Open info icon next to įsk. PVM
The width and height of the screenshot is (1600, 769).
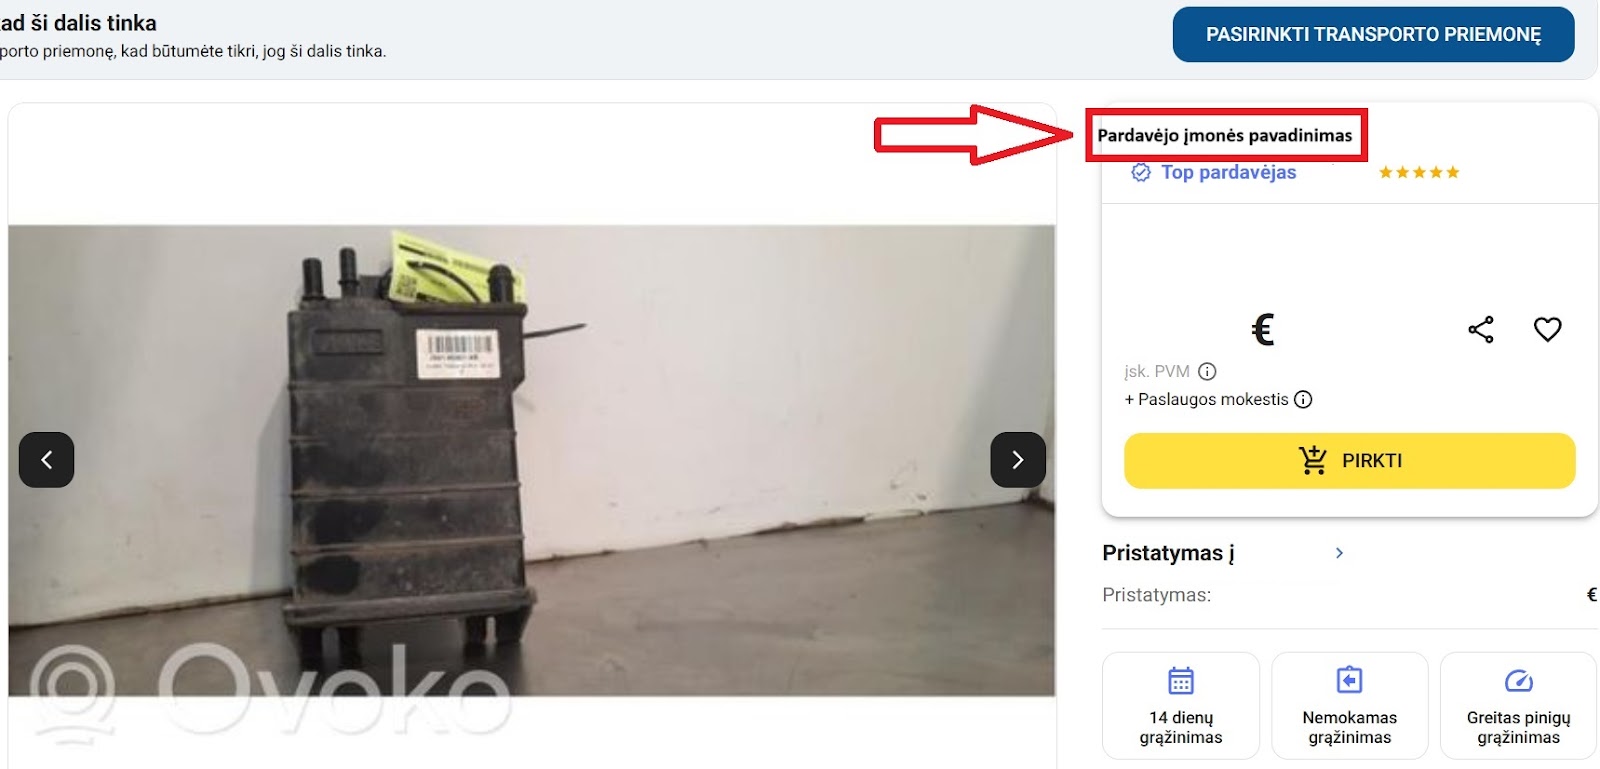1207,371
